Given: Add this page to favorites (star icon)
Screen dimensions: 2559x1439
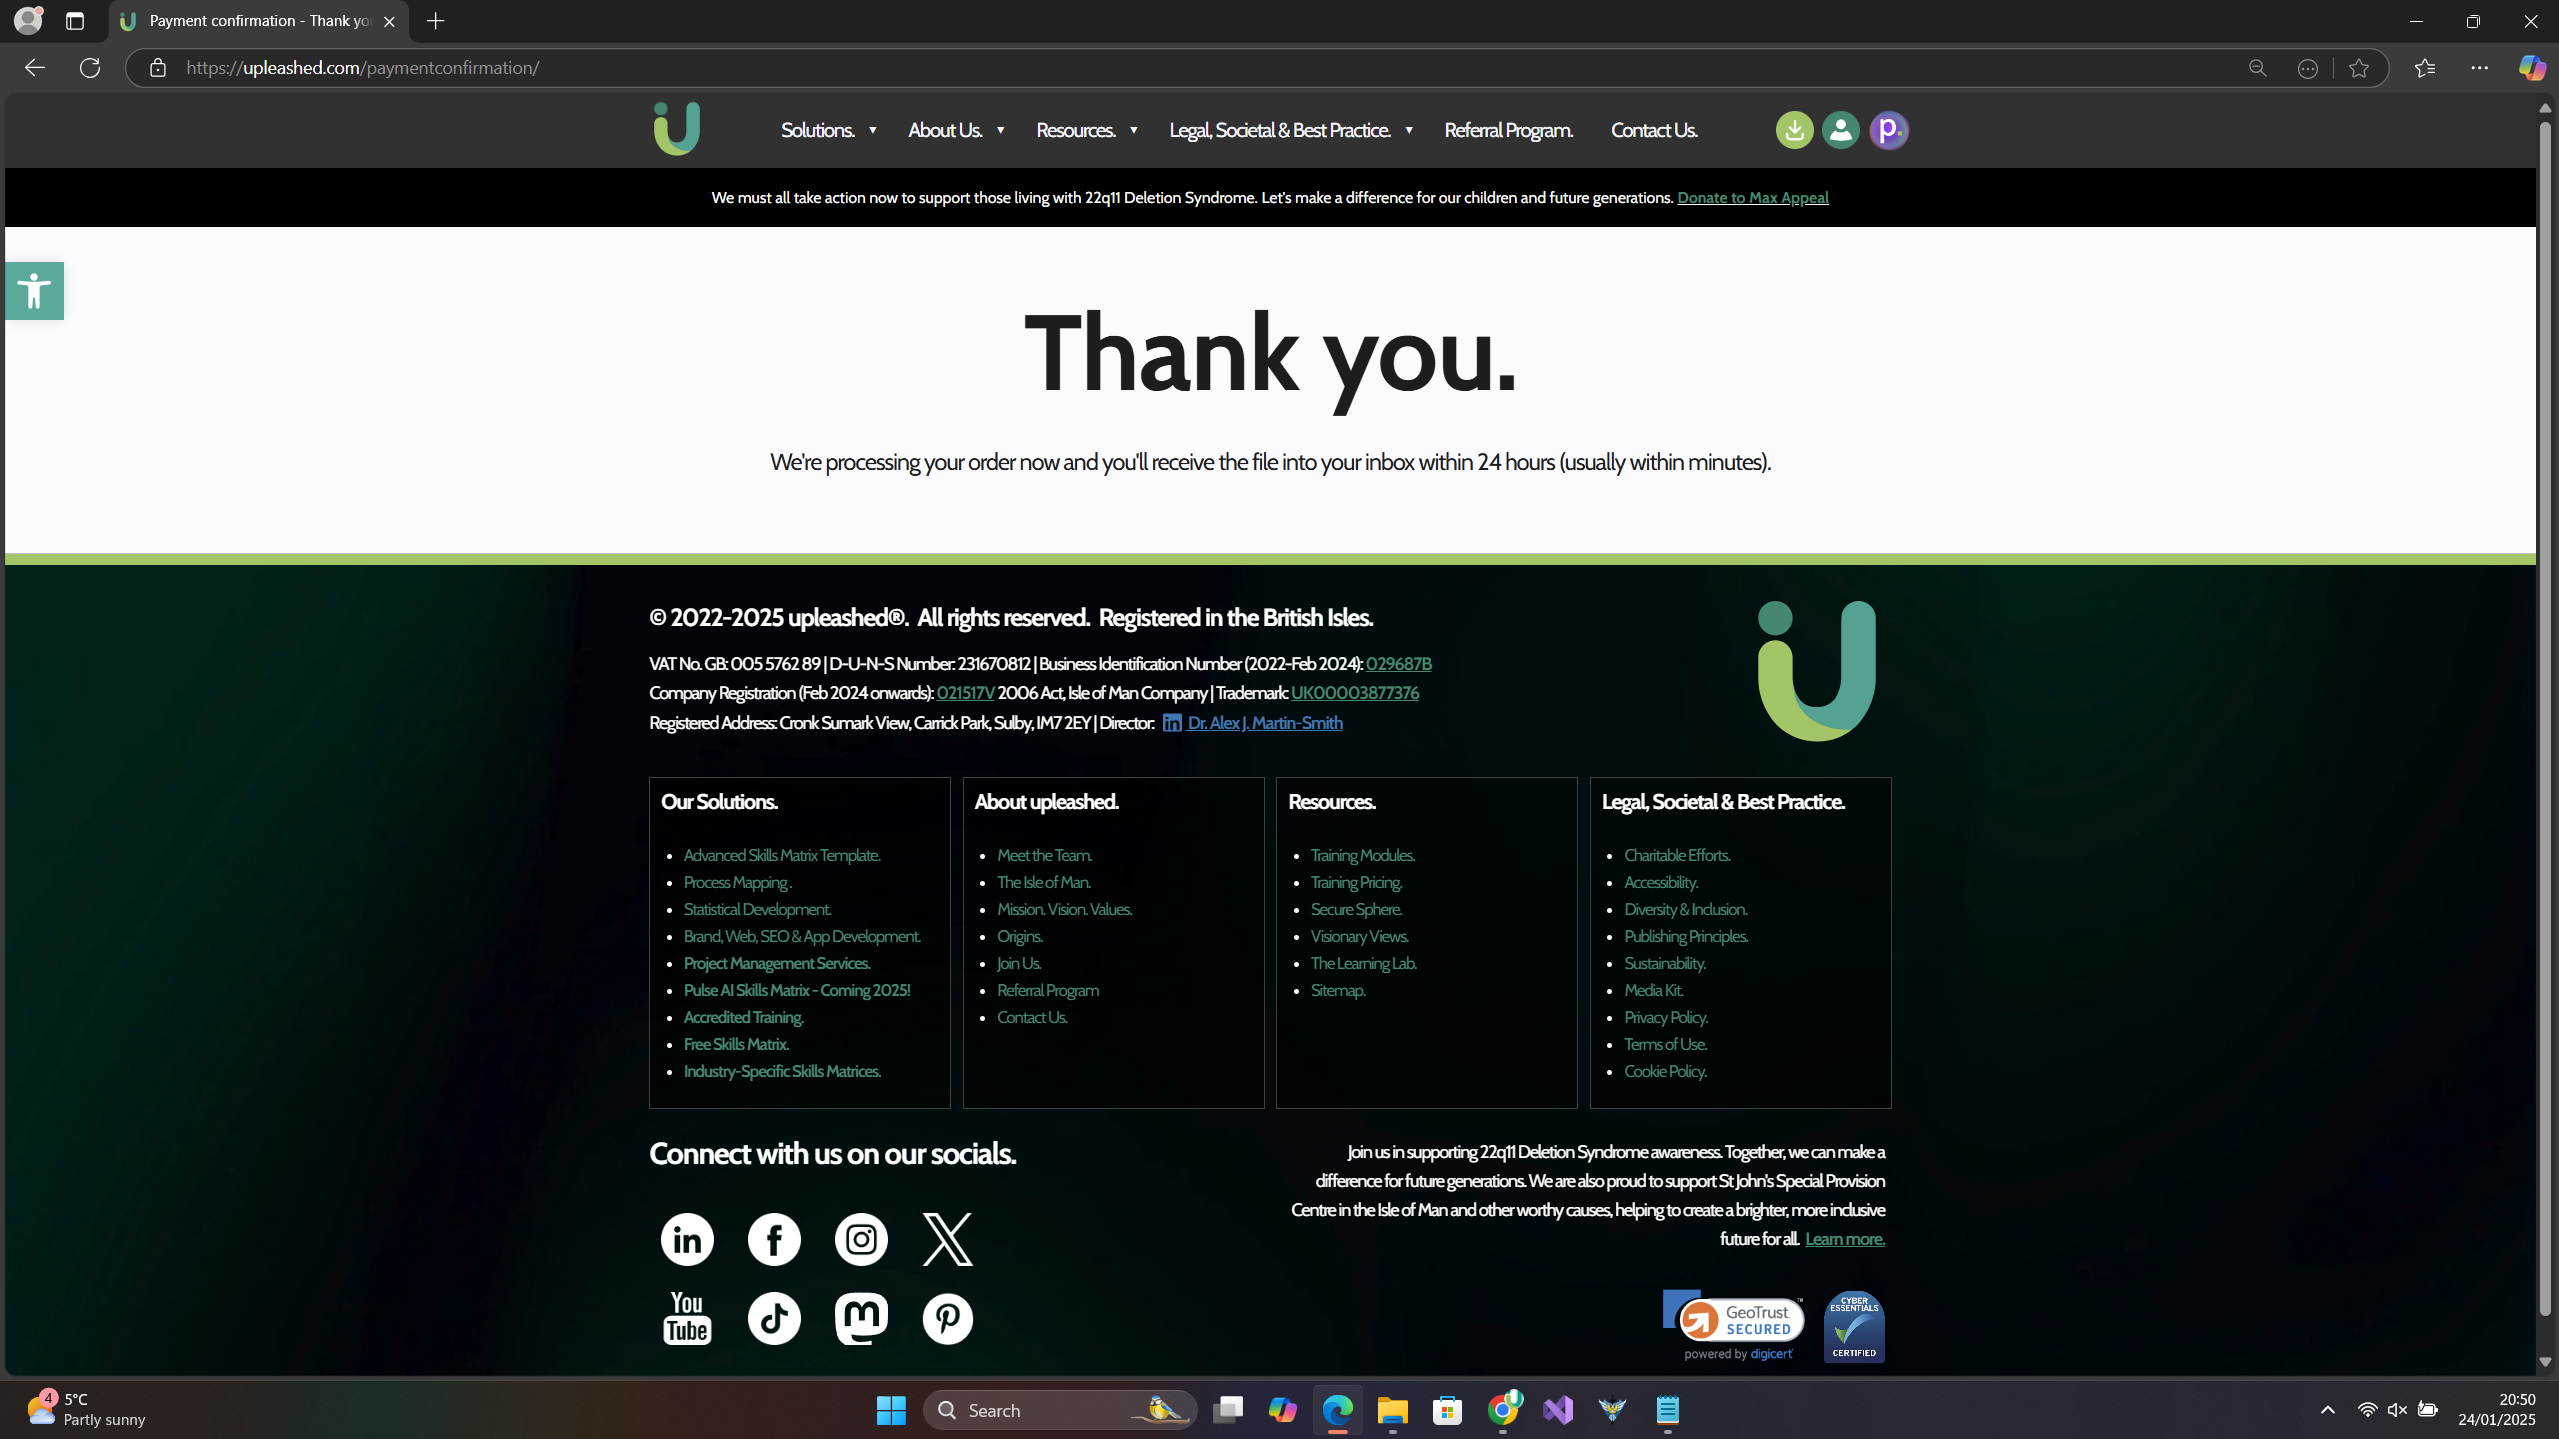Looking at the screenshot, I should [2359, 68].
